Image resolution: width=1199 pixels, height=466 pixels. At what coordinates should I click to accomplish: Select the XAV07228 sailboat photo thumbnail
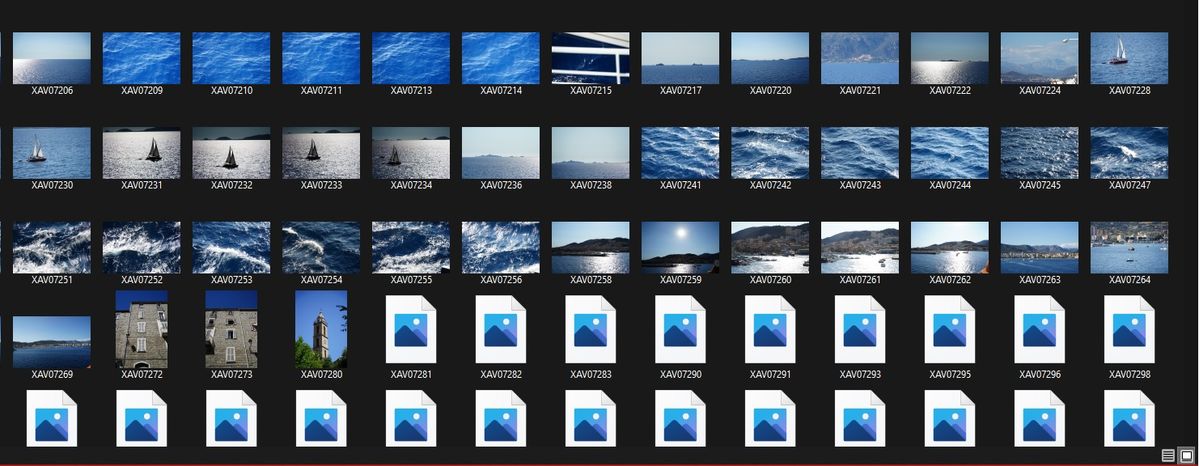1129,58
